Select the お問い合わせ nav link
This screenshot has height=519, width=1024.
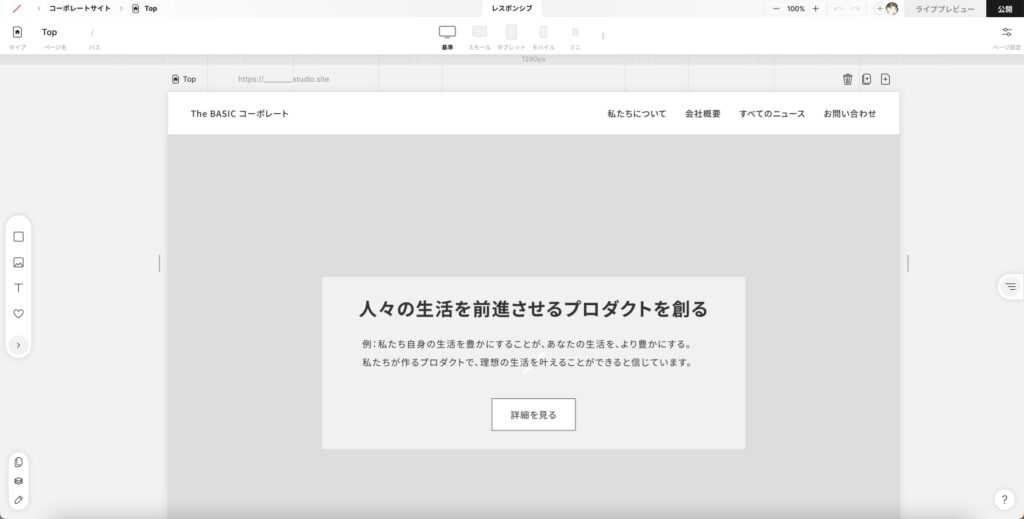(x=850, y=114)
